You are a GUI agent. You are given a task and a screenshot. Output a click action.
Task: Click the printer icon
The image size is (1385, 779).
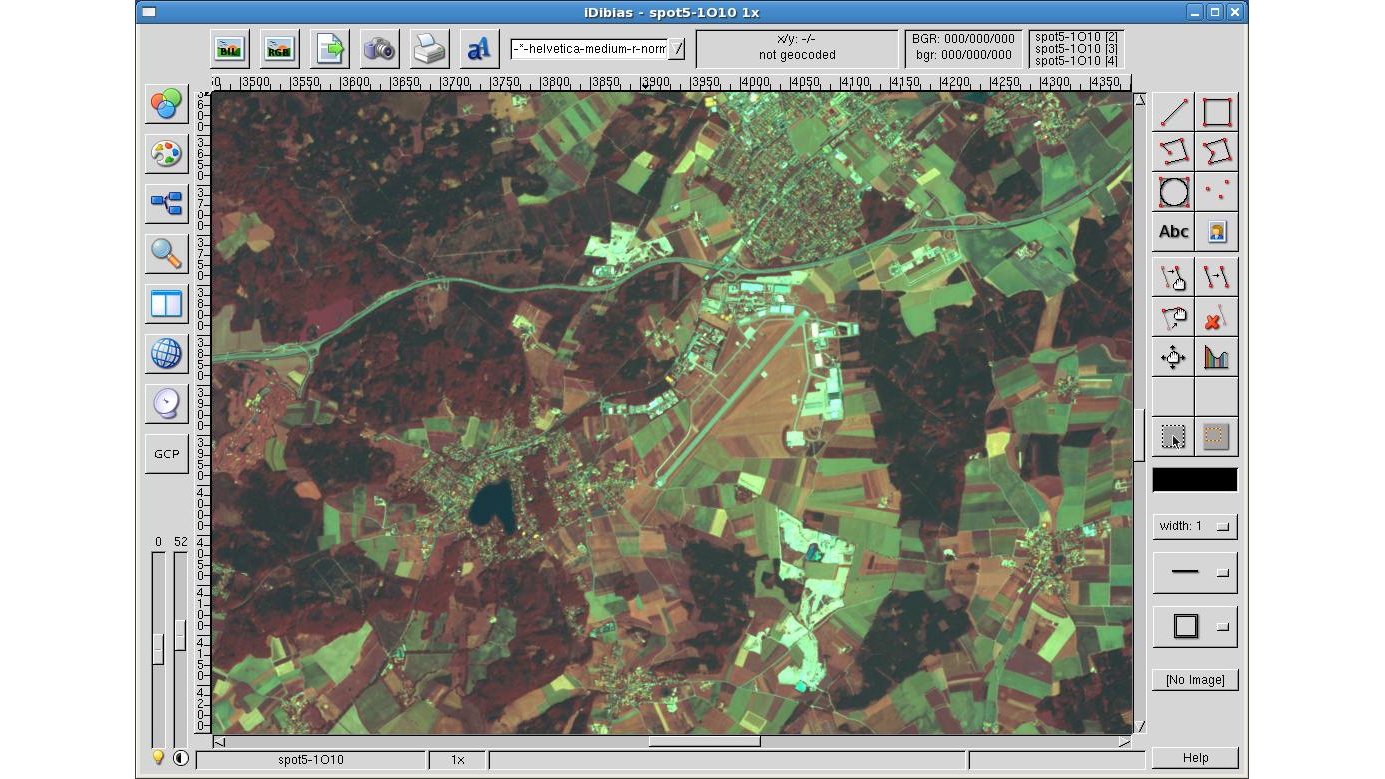click(x=429, y=48)
